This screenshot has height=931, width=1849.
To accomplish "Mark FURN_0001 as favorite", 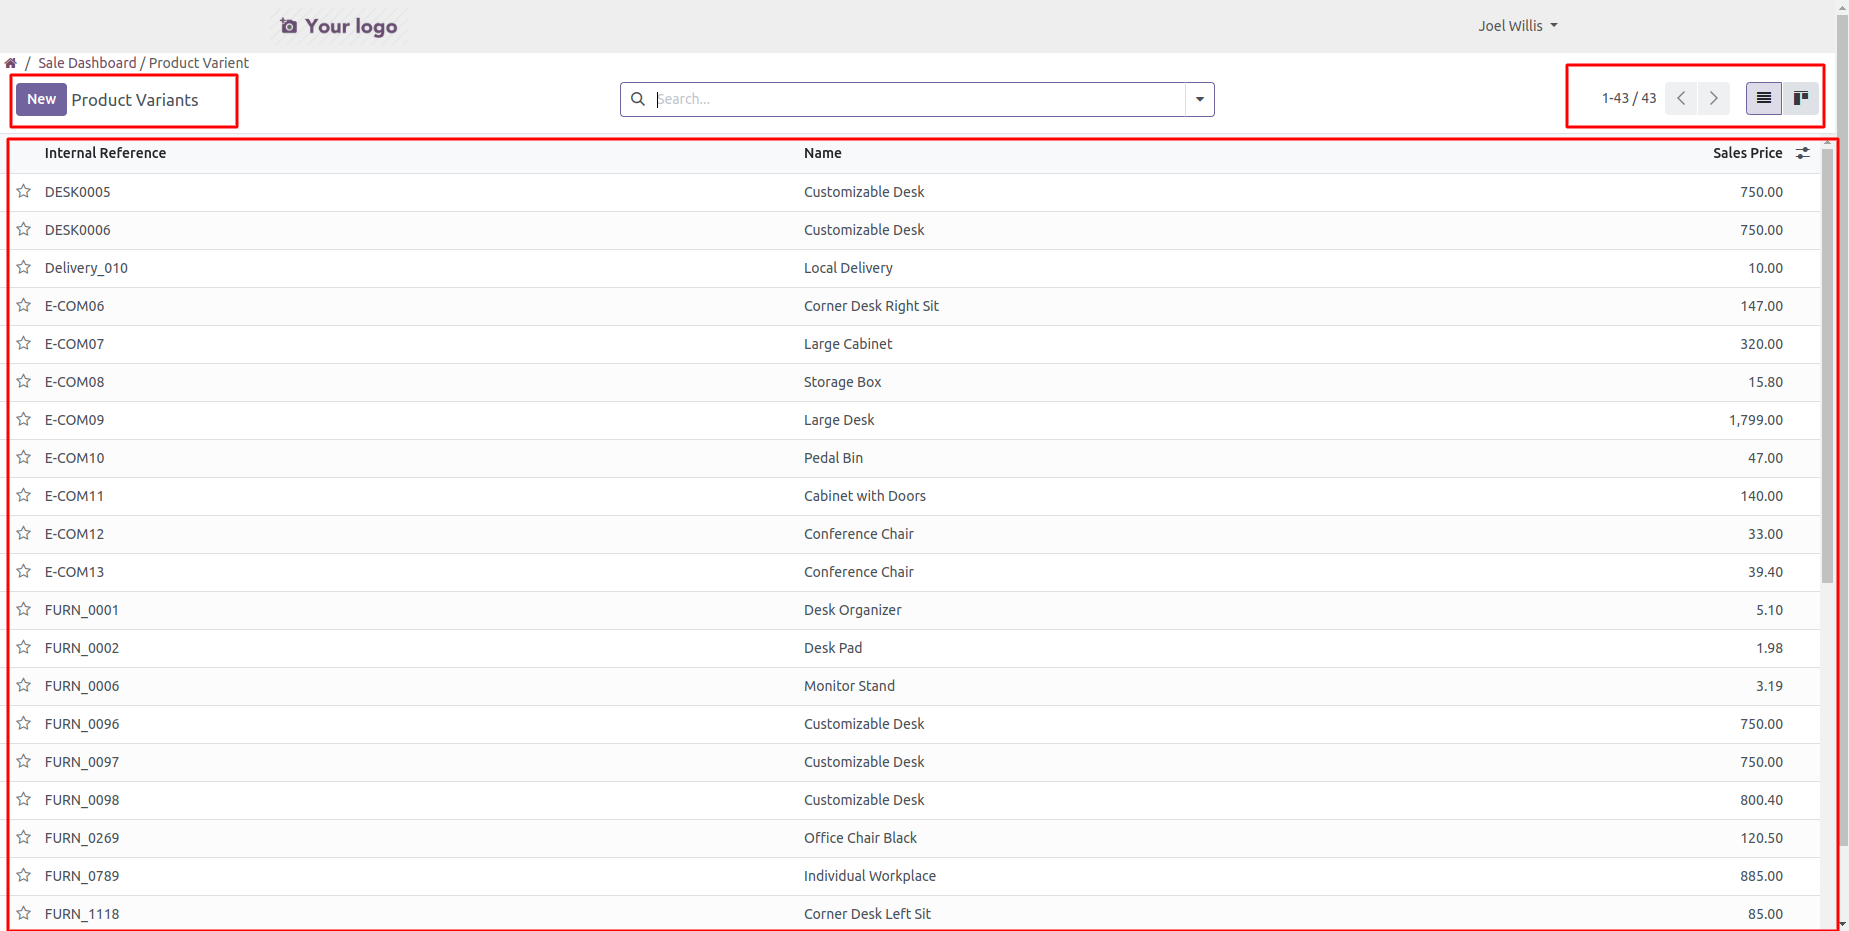I will (24, 609).
